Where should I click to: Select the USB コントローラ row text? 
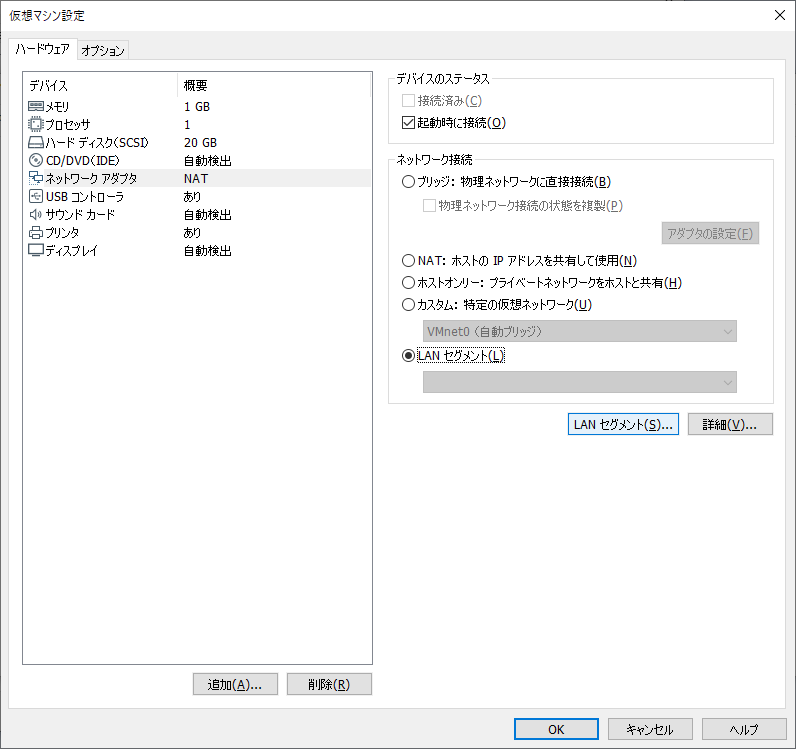(x=85, y=197)
